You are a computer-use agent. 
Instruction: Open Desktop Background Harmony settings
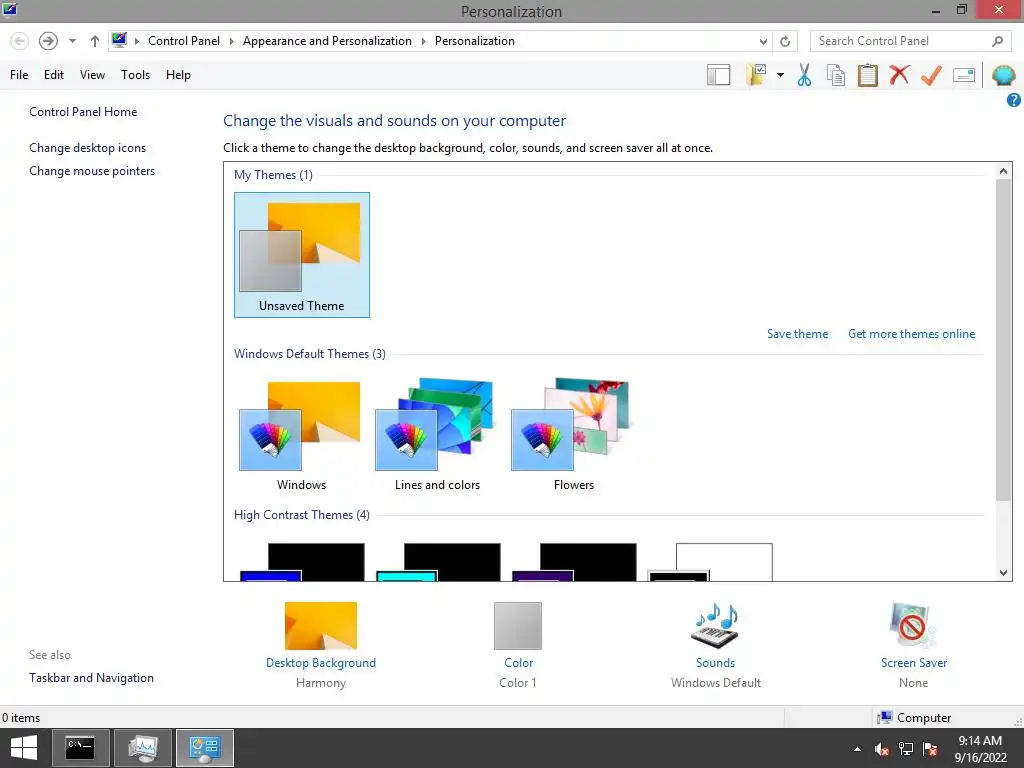point(321,645)
